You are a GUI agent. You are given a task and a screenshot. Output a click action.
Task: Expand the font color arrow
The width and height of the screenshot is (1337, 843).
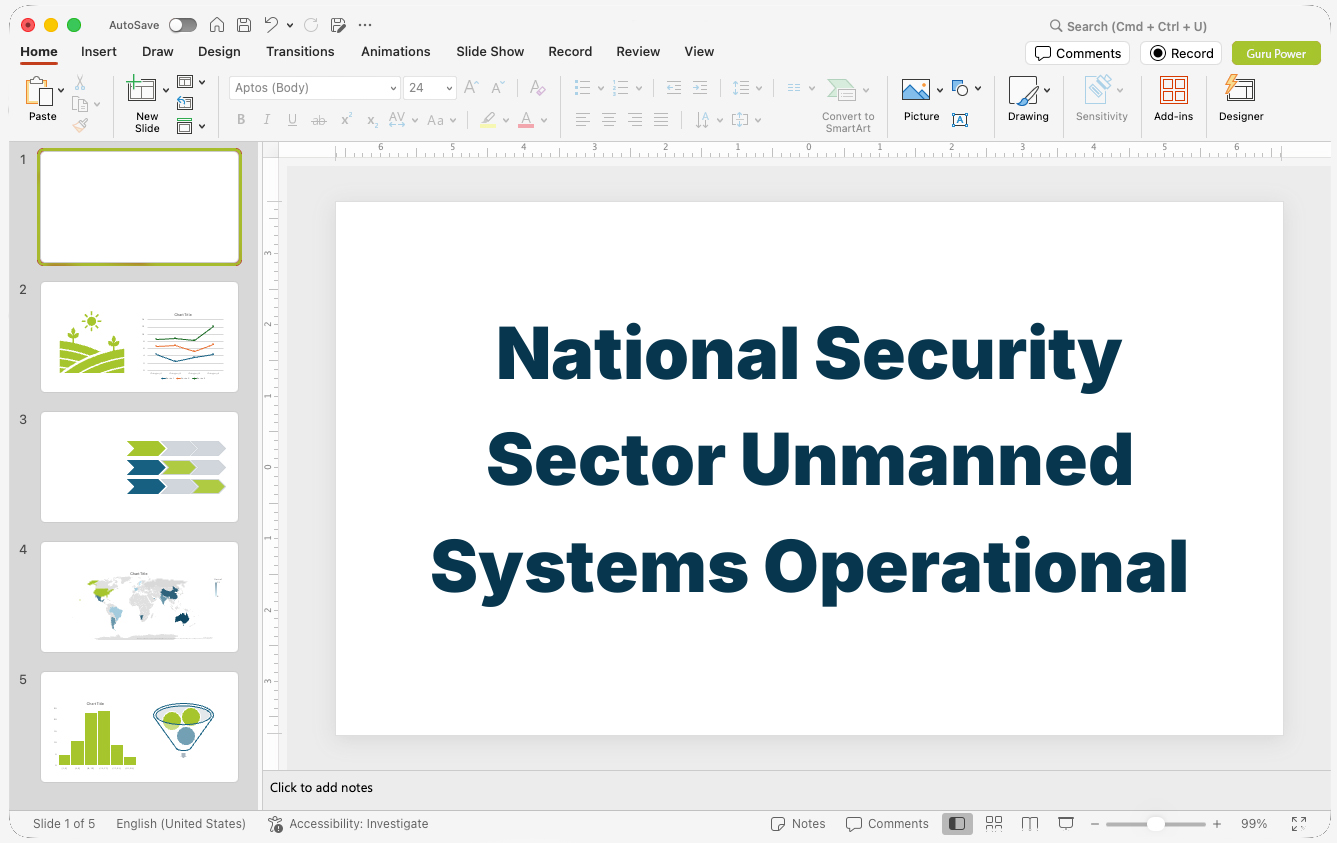pyautogui.click(x=544, y=121)
